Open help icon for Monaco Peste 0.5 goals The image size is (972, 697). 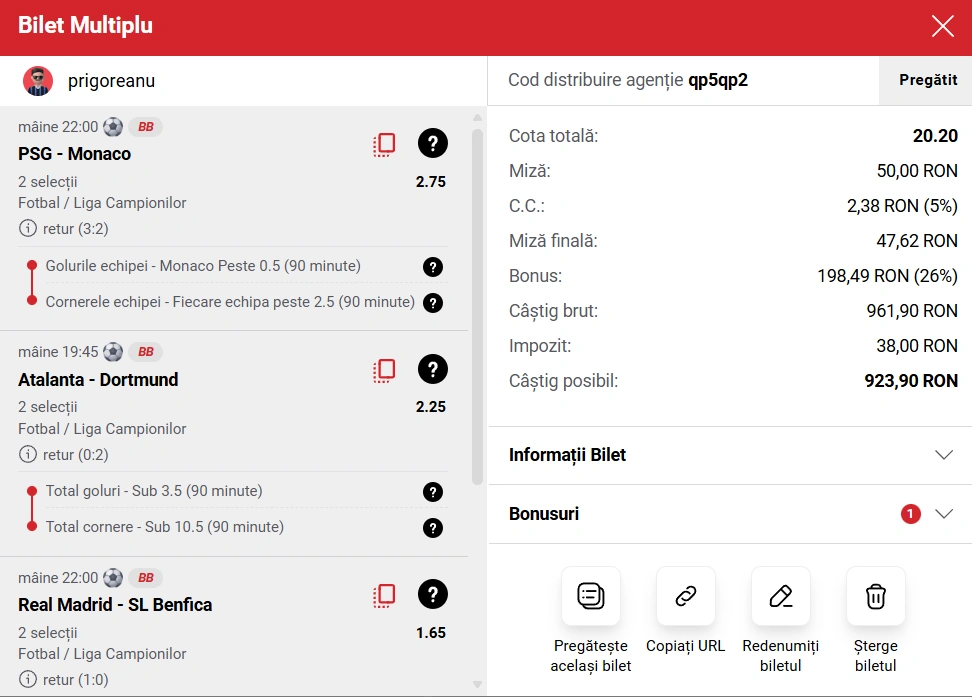432,267
